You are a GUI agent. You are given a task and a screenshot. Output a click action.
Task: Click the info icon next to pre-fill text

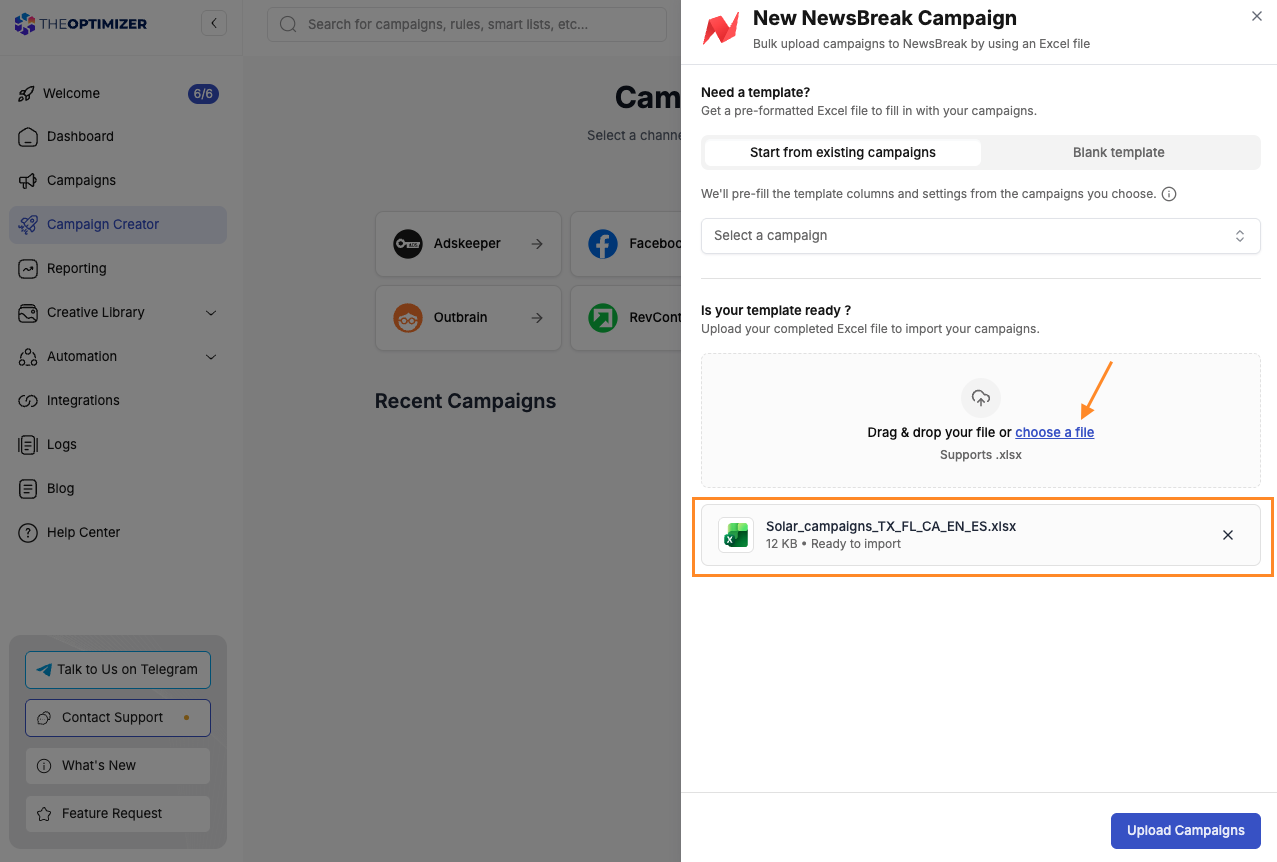pos(1169,194)
